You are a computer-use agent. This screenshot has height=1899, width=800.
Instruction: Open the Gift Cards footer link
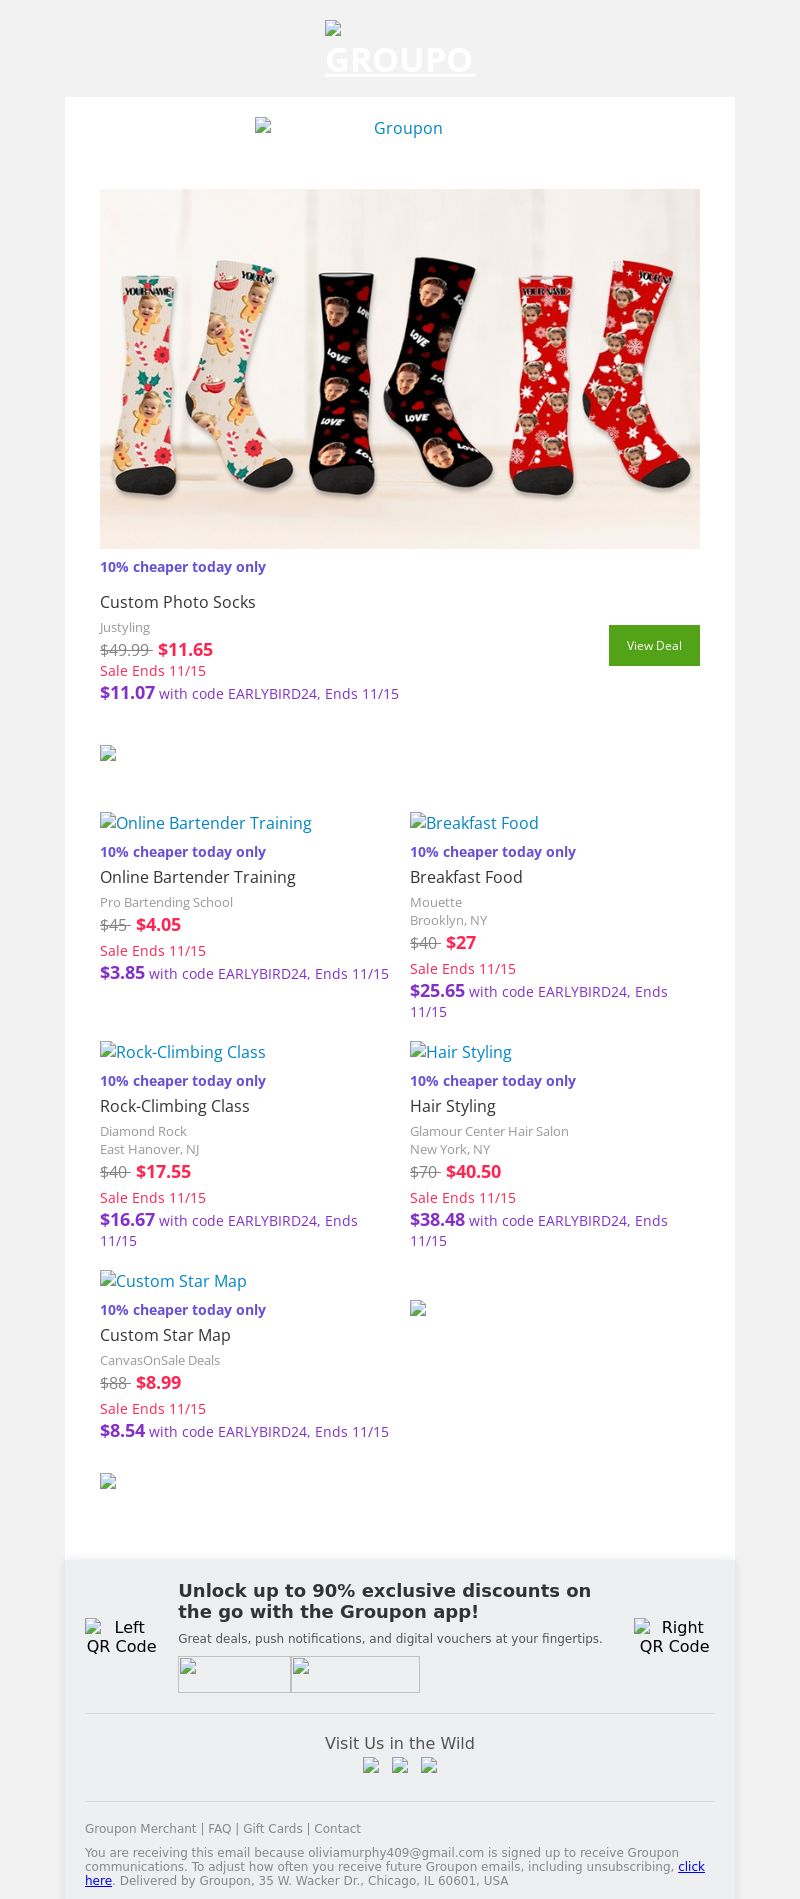point(272,1828)
